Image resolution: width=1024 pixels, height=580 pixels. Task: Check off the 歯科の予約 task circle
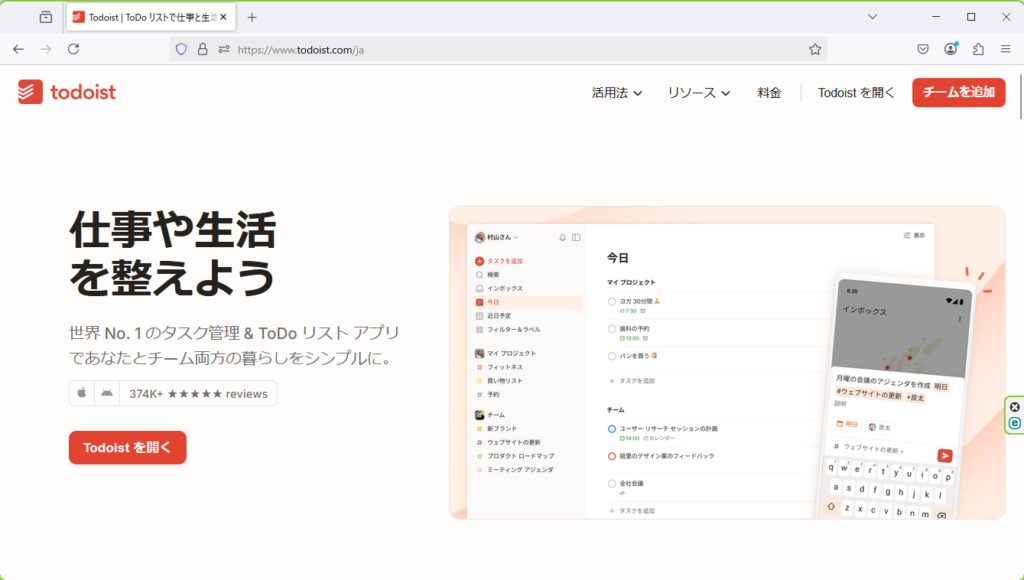pos(612,328)
